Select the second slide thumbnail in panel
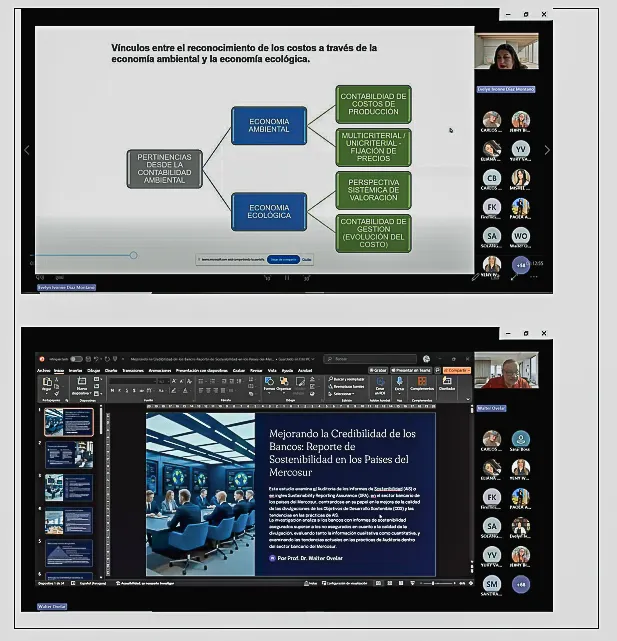This screenshot has width=617, height=641. tap(69, 455)
